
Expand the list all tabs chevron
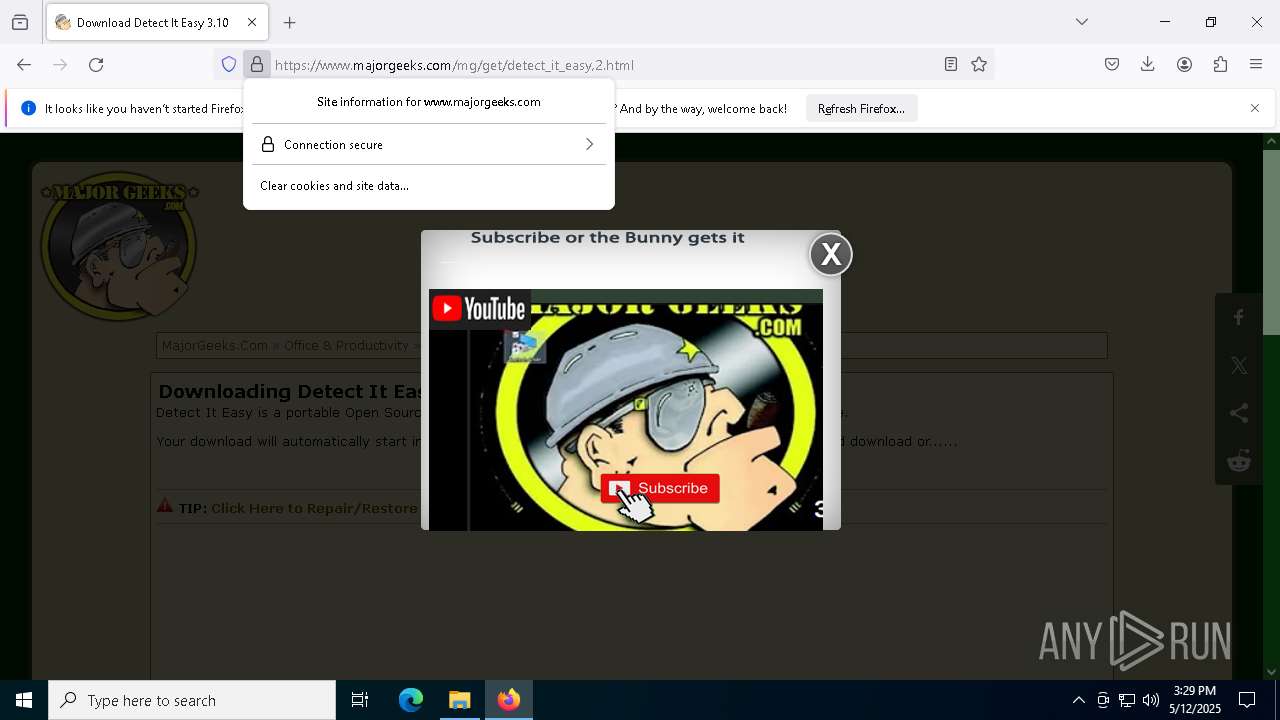pos(1082,22)
